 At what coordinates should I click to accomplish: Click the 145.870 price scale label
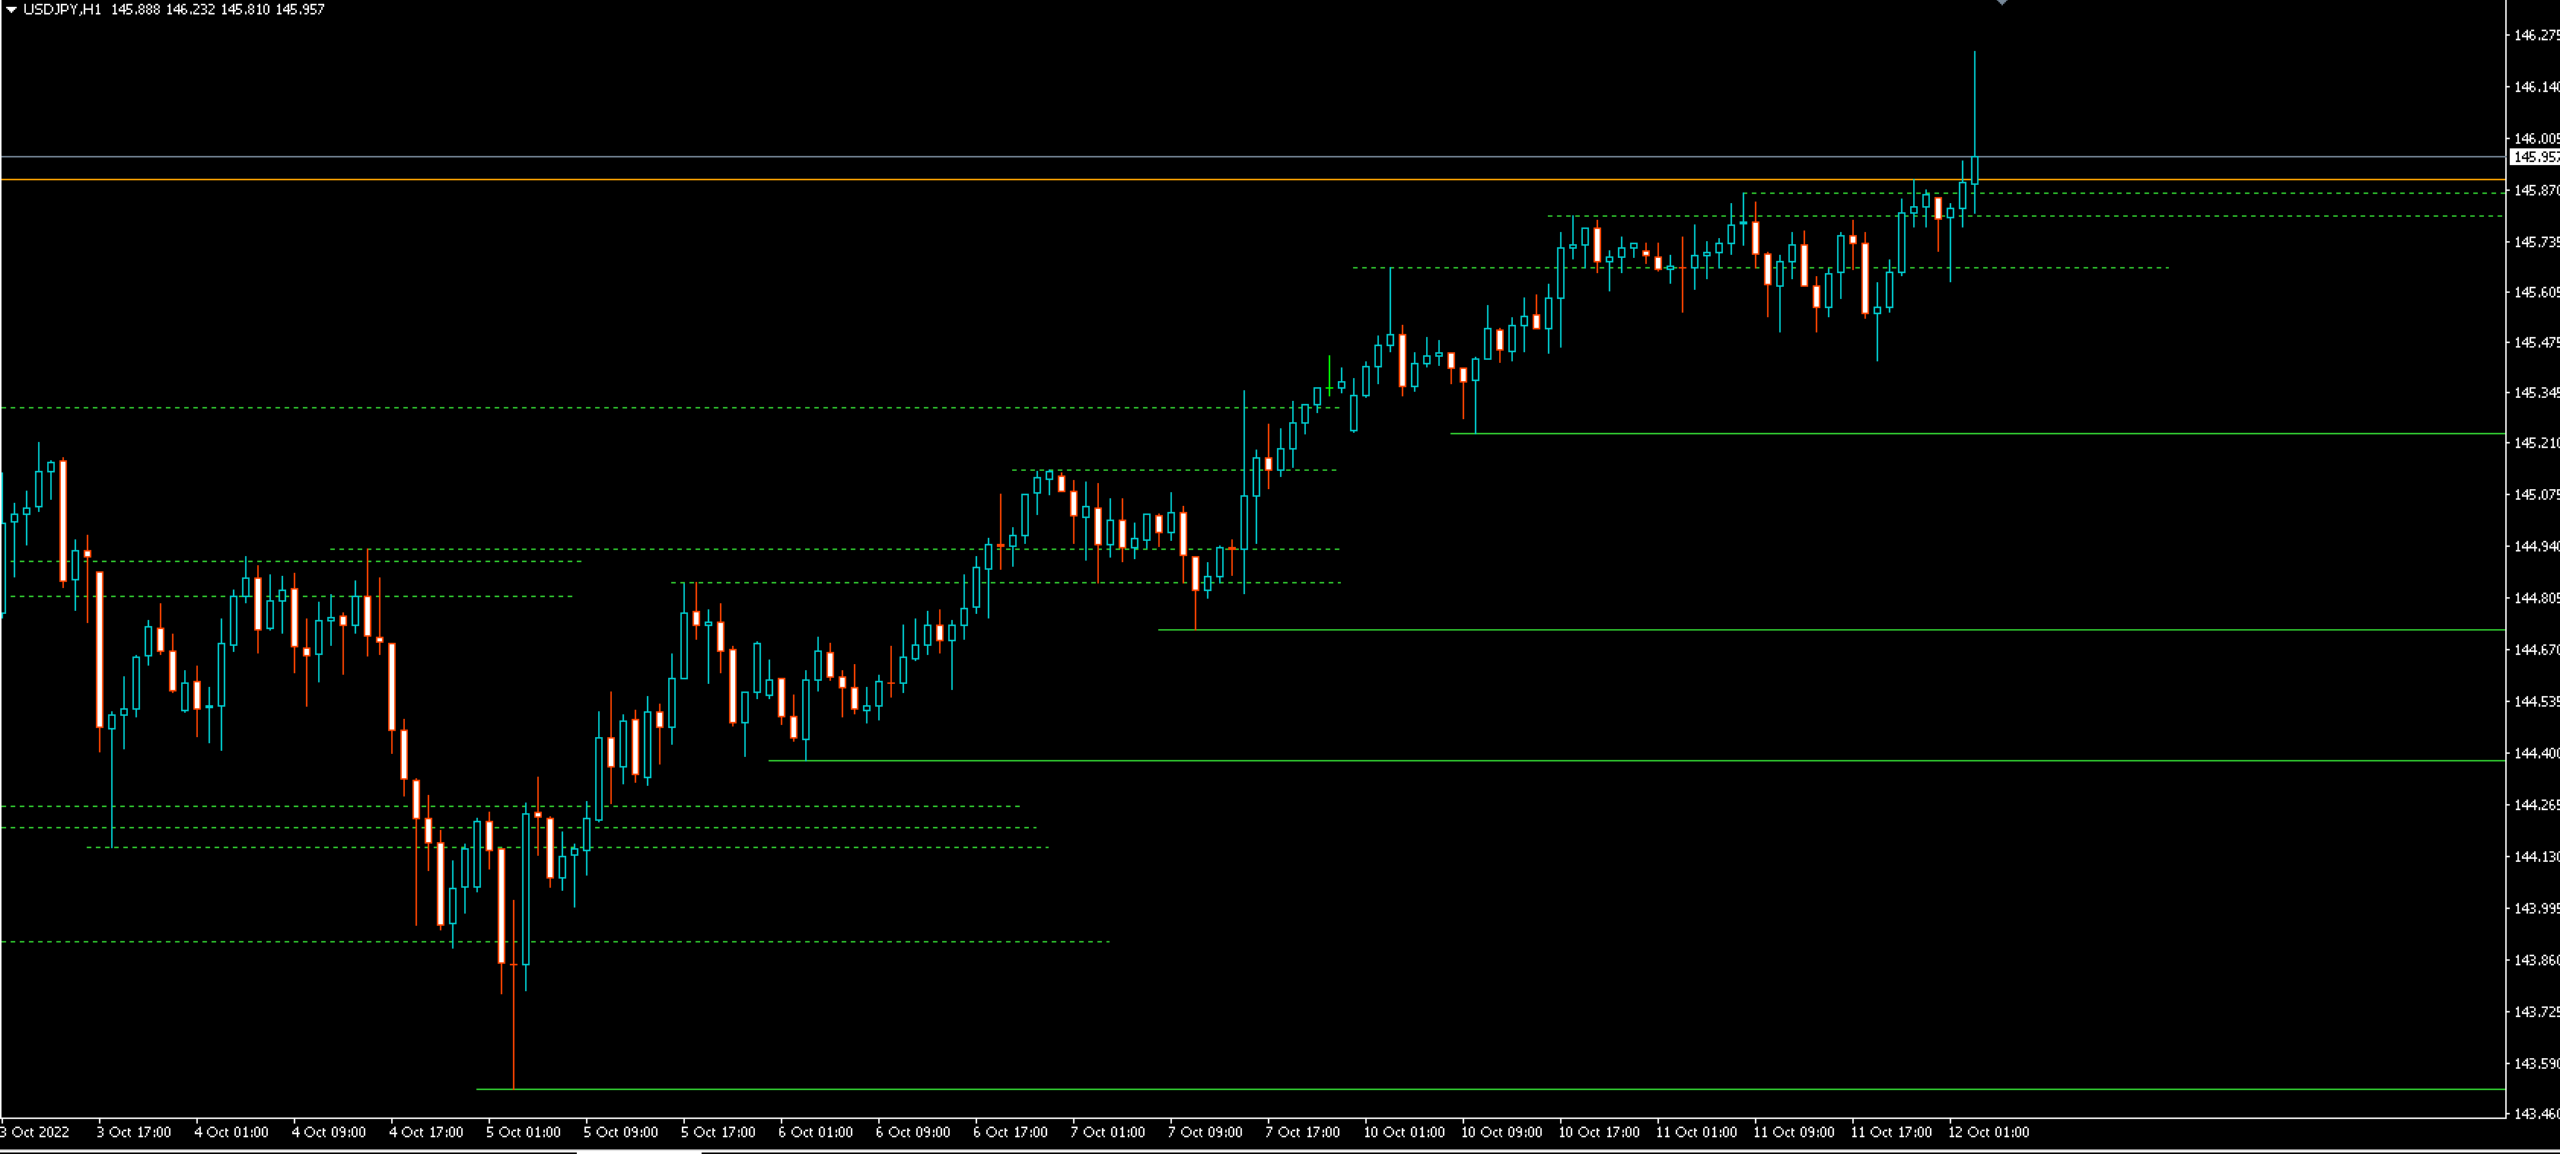pyautogui.click(x=2537, y=190)
